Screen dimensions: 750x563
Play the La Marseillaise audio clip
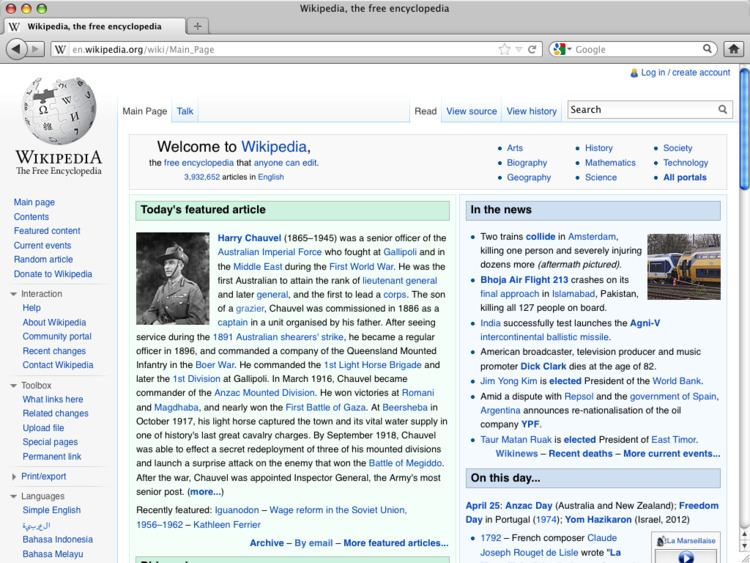(x=685, y=556)
